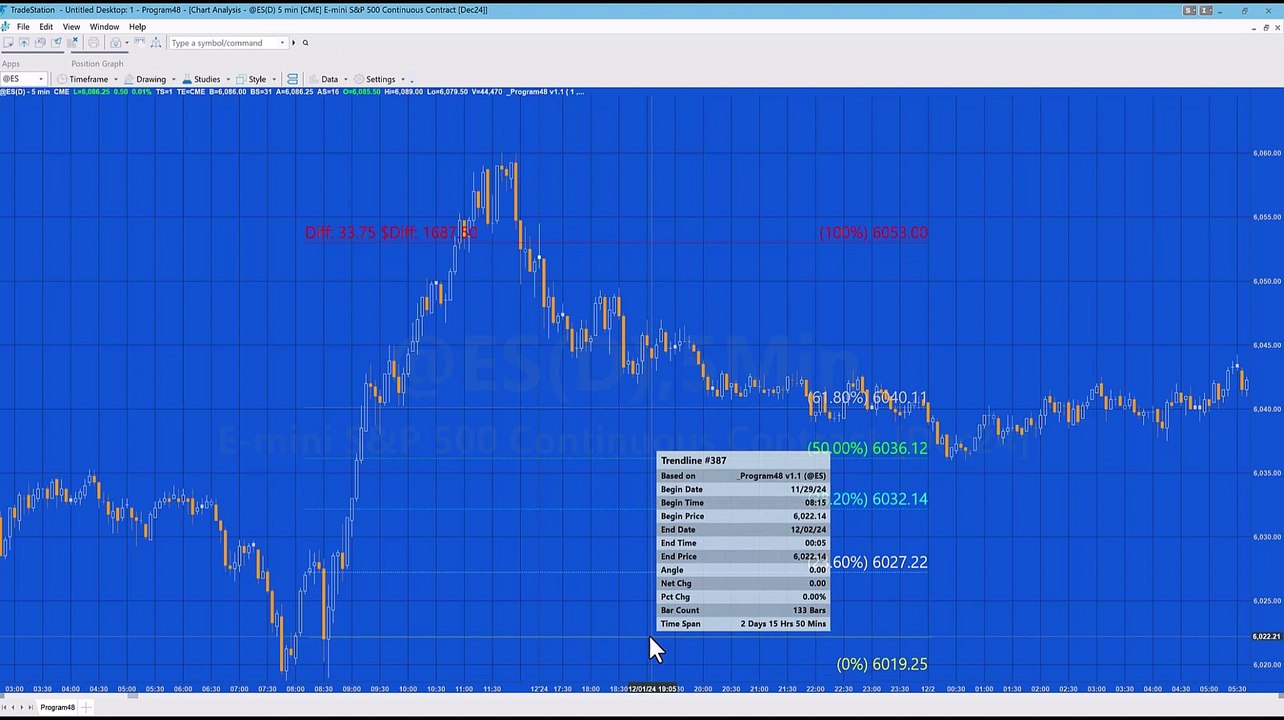The width and height of the screenshot is (1284, 720).
Task: Click the Drawing tools button
Action: 146,79
